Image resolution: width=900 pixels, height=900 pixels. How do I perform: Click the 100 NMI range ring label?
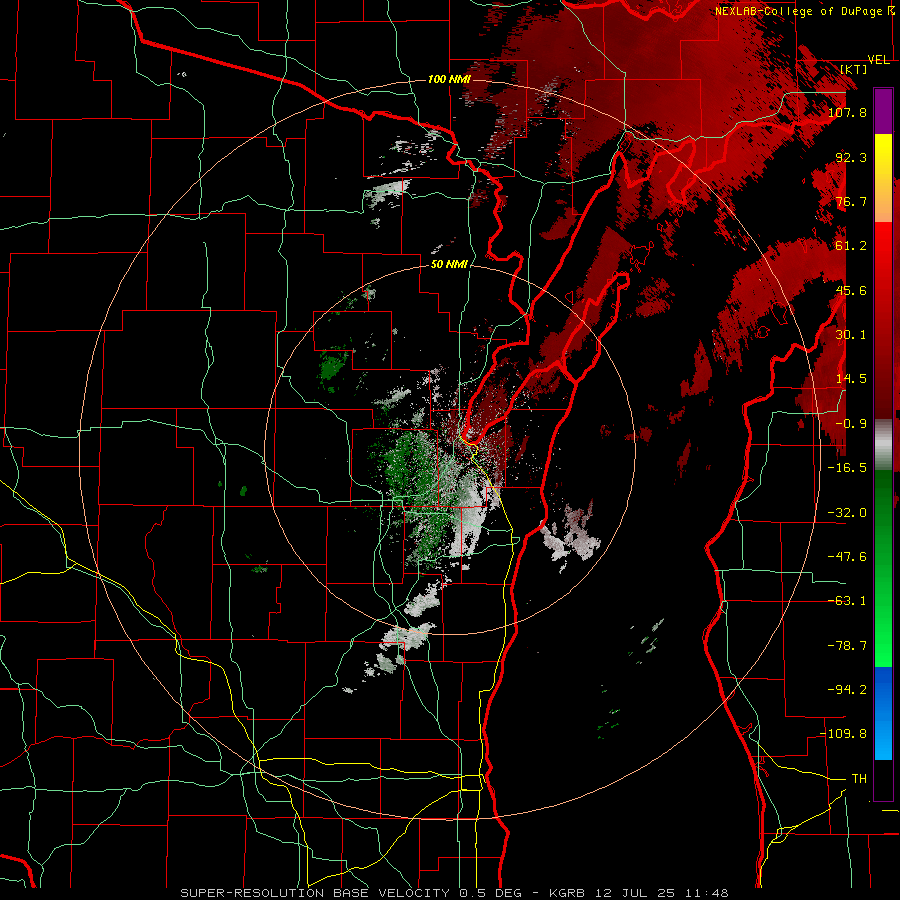click(449, 79)
